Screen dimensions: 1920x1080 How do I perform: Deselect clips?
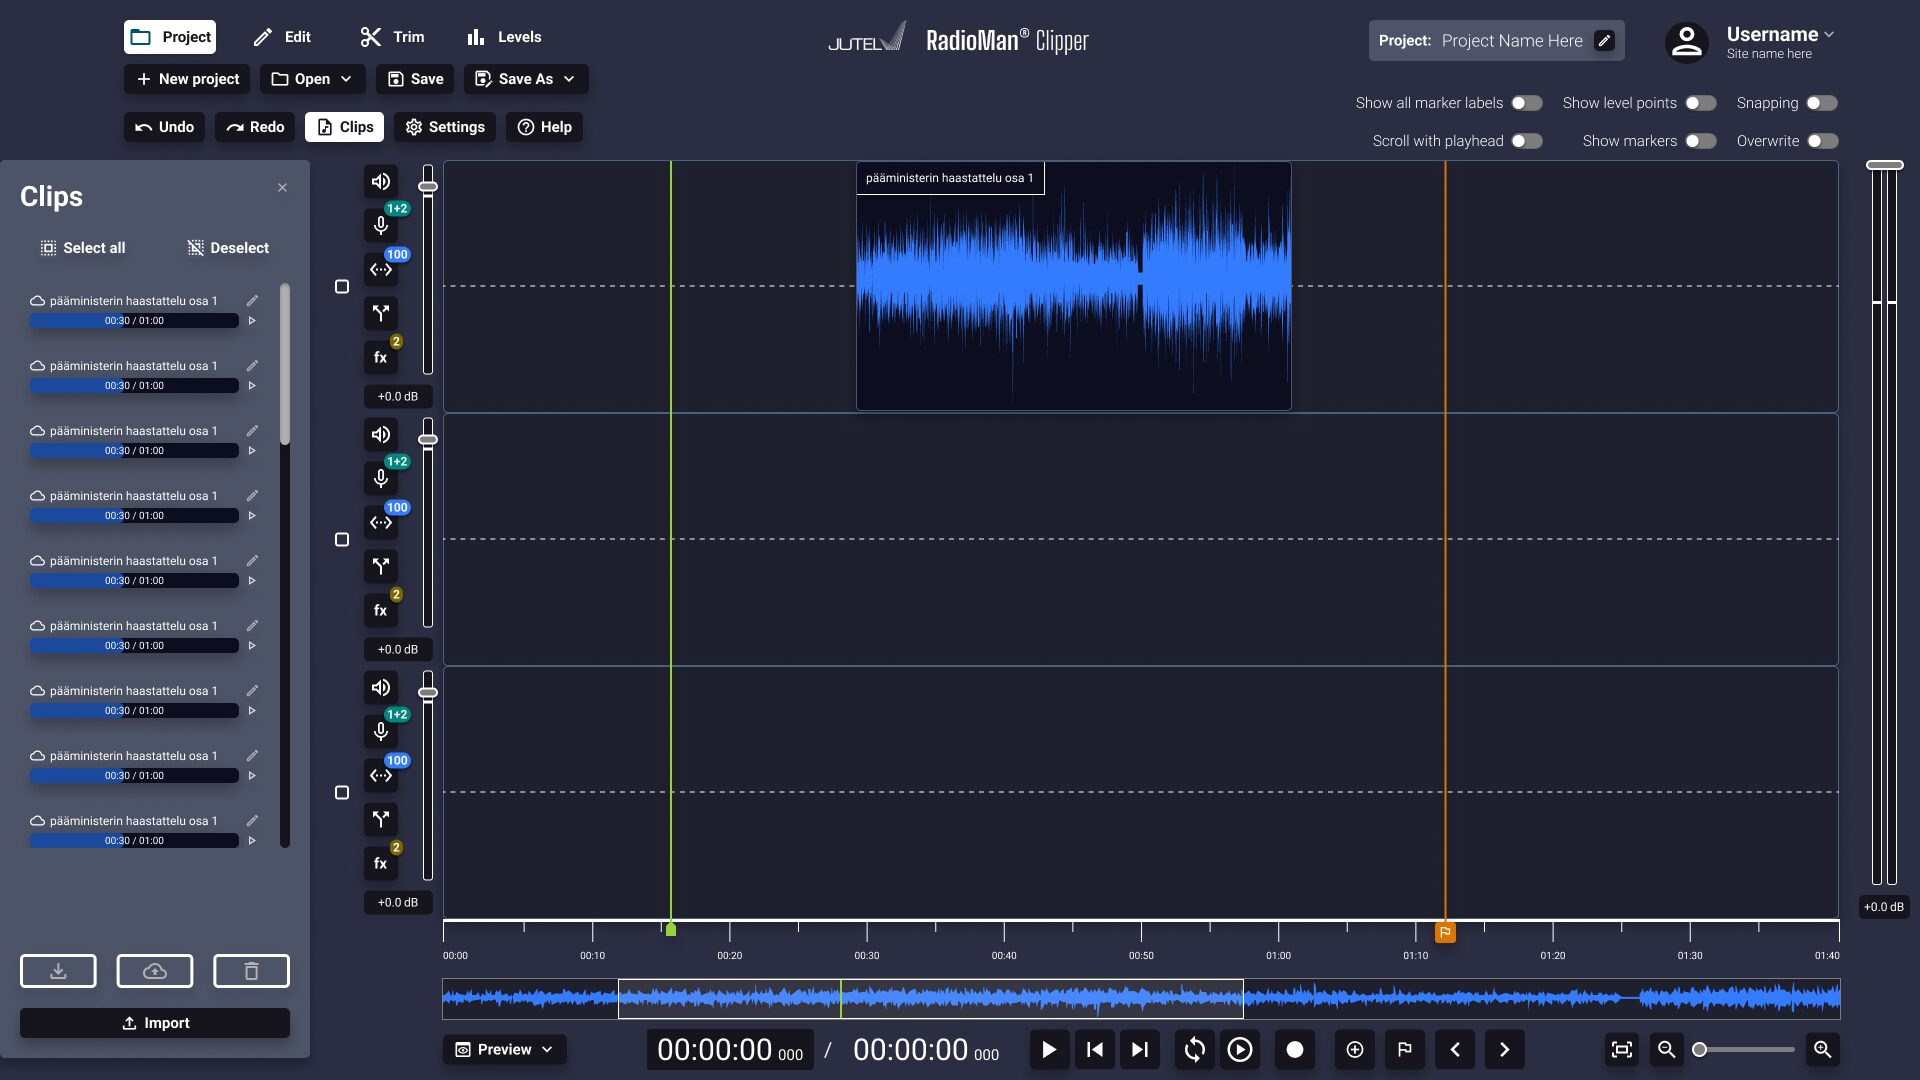point(228,248)
